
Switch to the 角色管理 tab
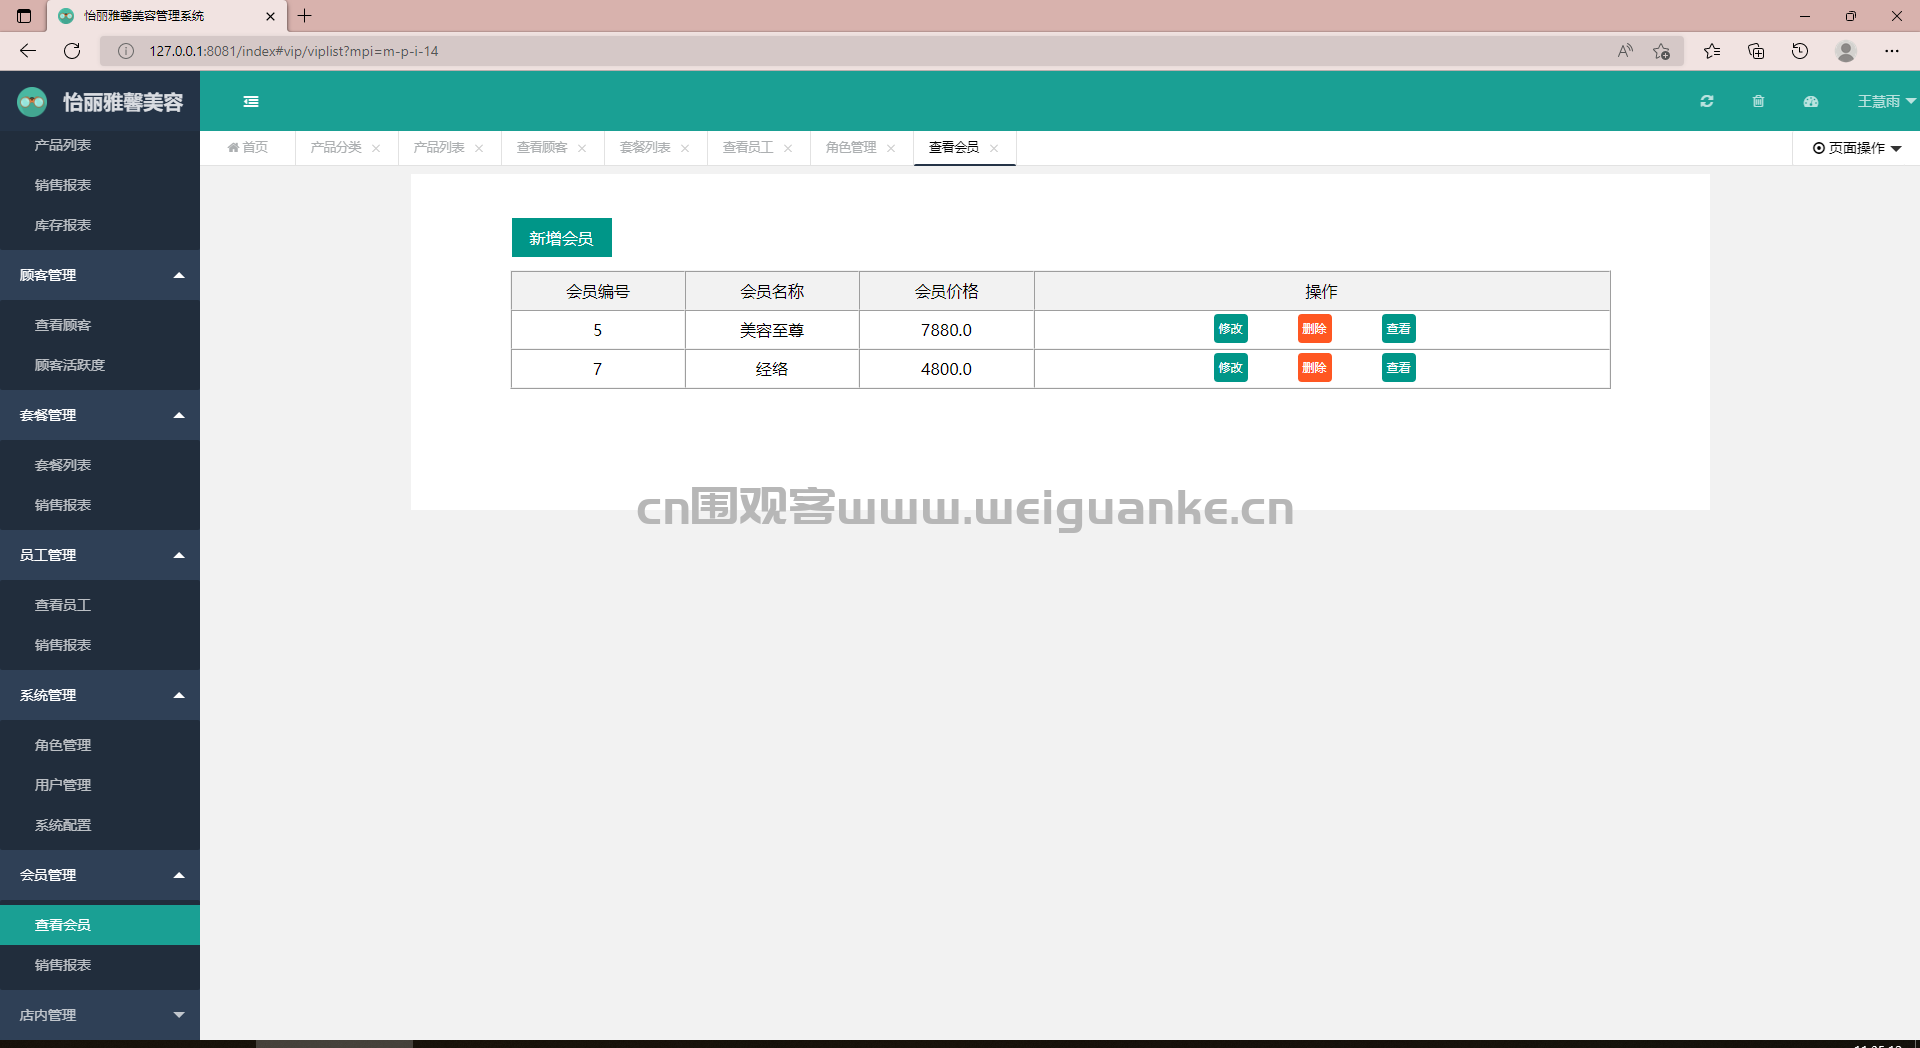click(851, 147)
